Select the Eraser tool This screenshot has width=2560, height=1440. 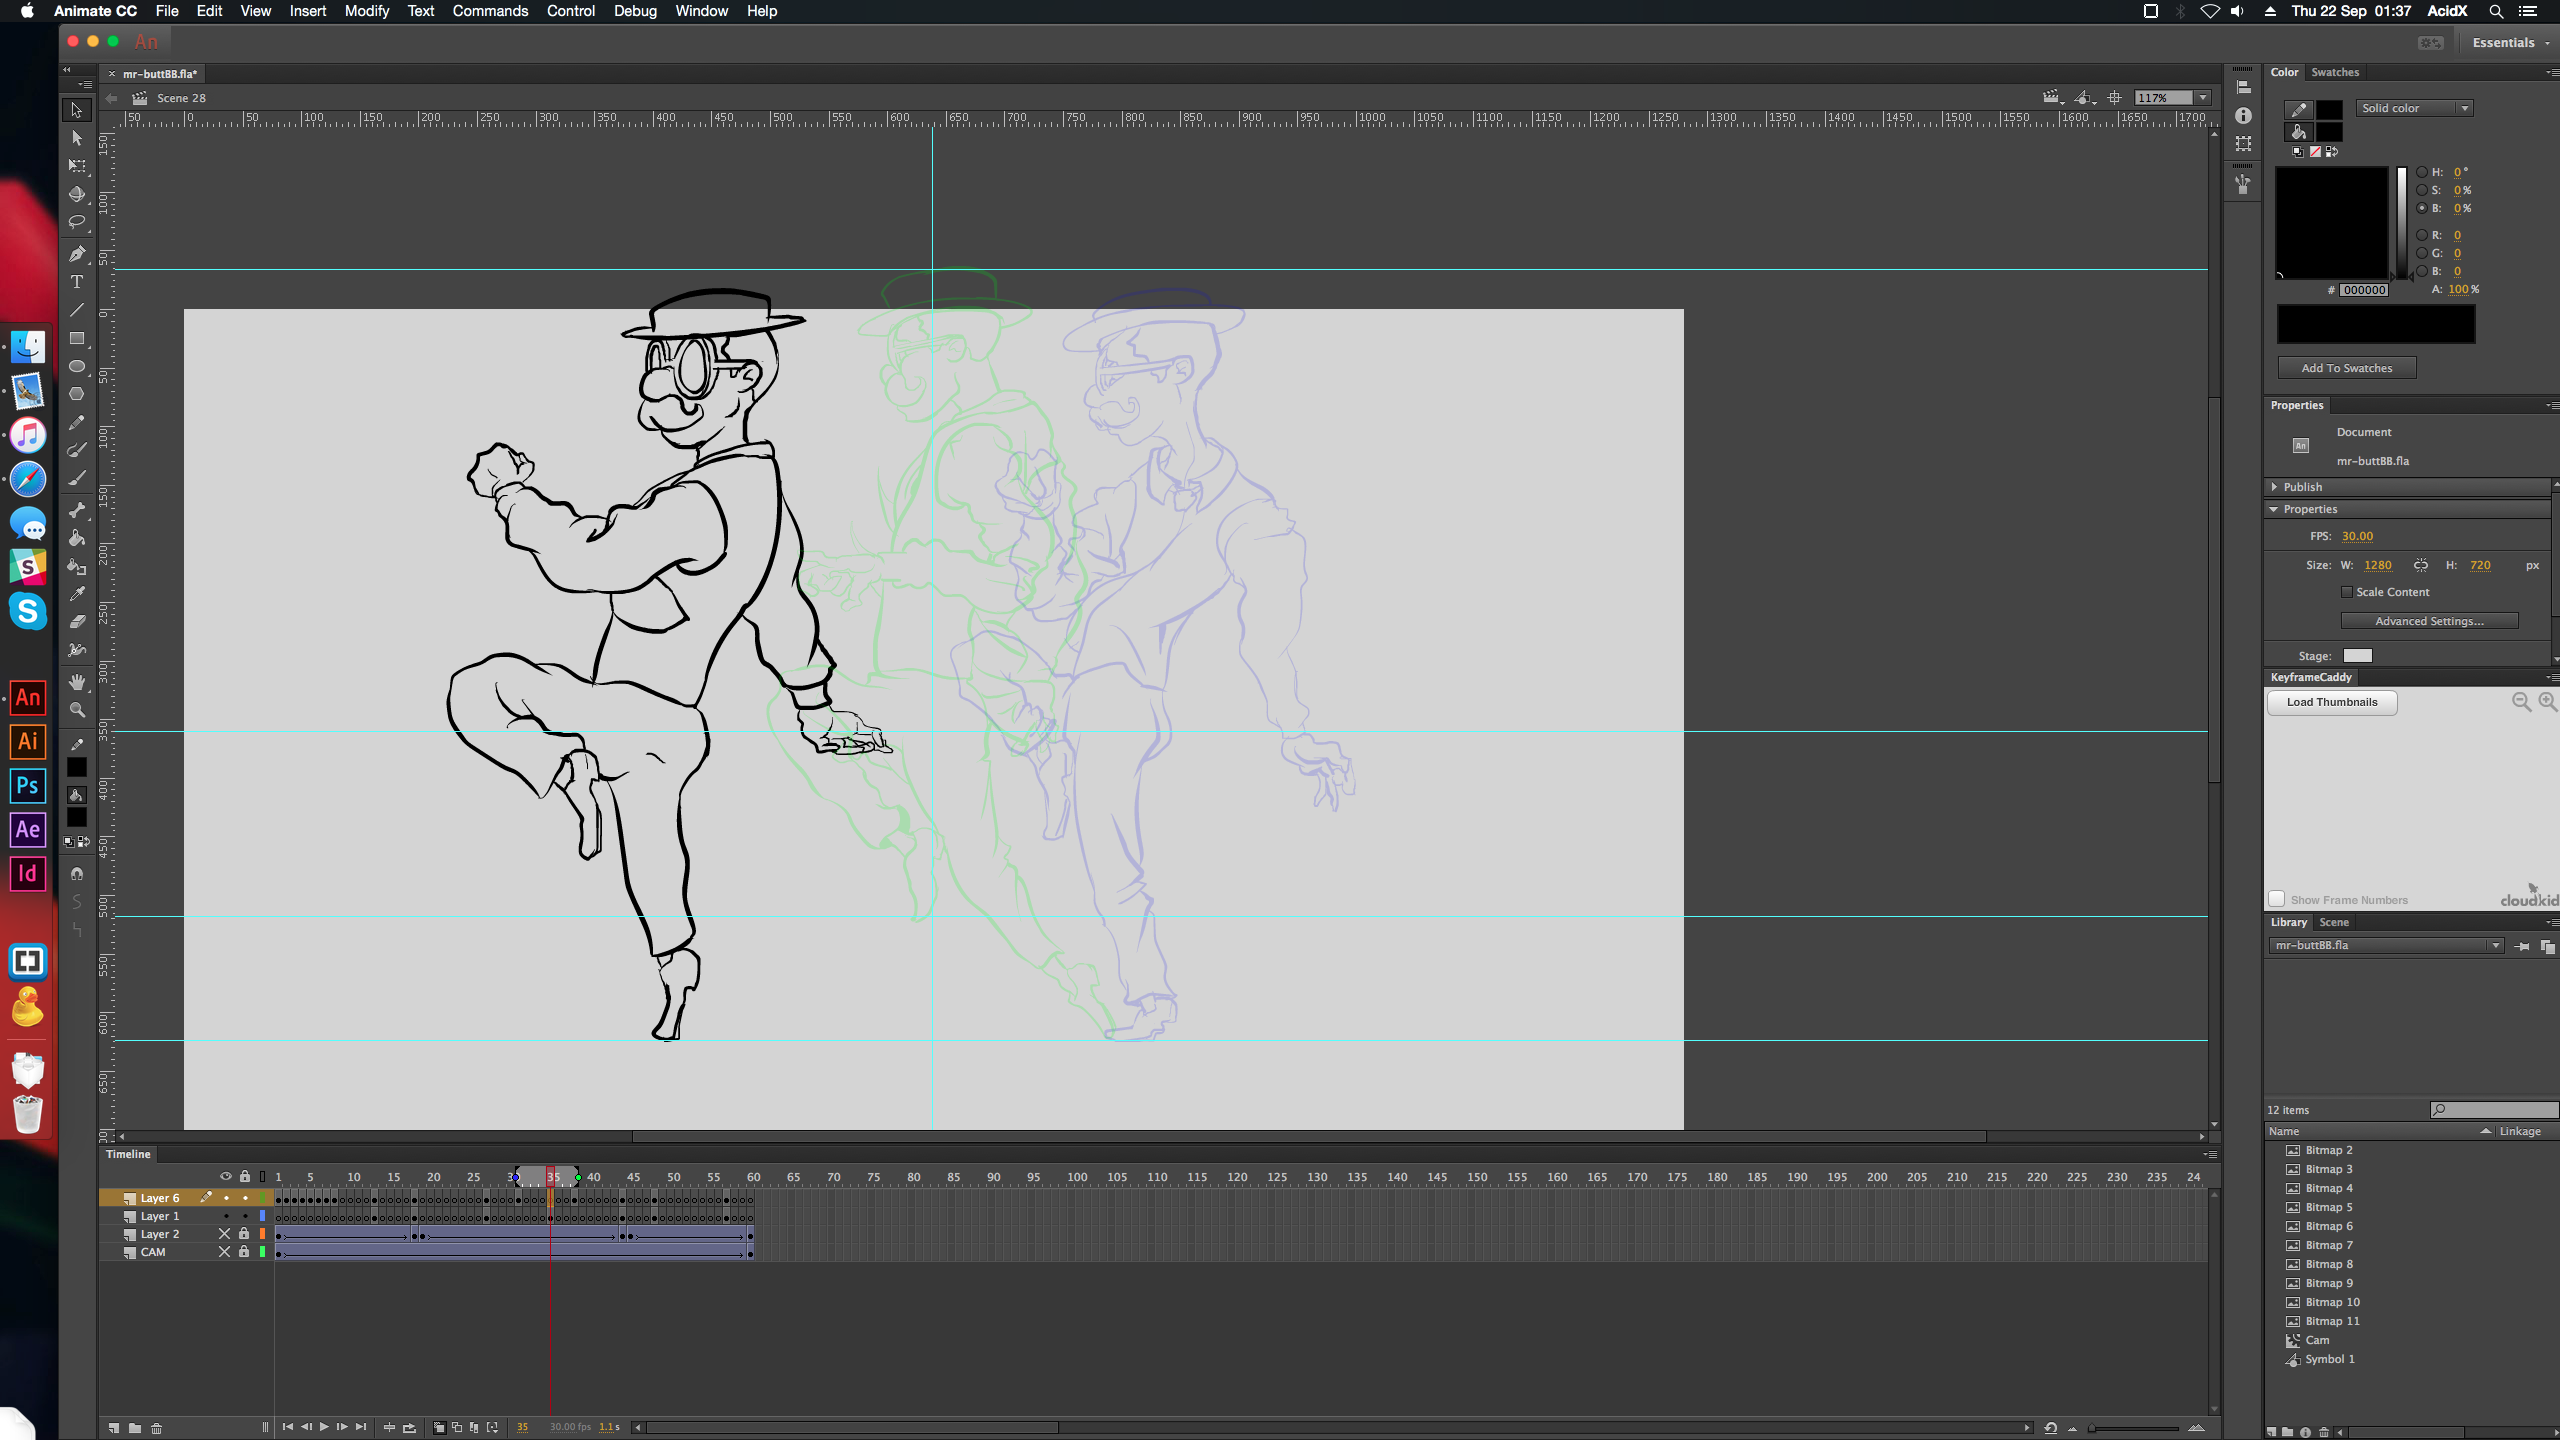[x=77, y=622]
